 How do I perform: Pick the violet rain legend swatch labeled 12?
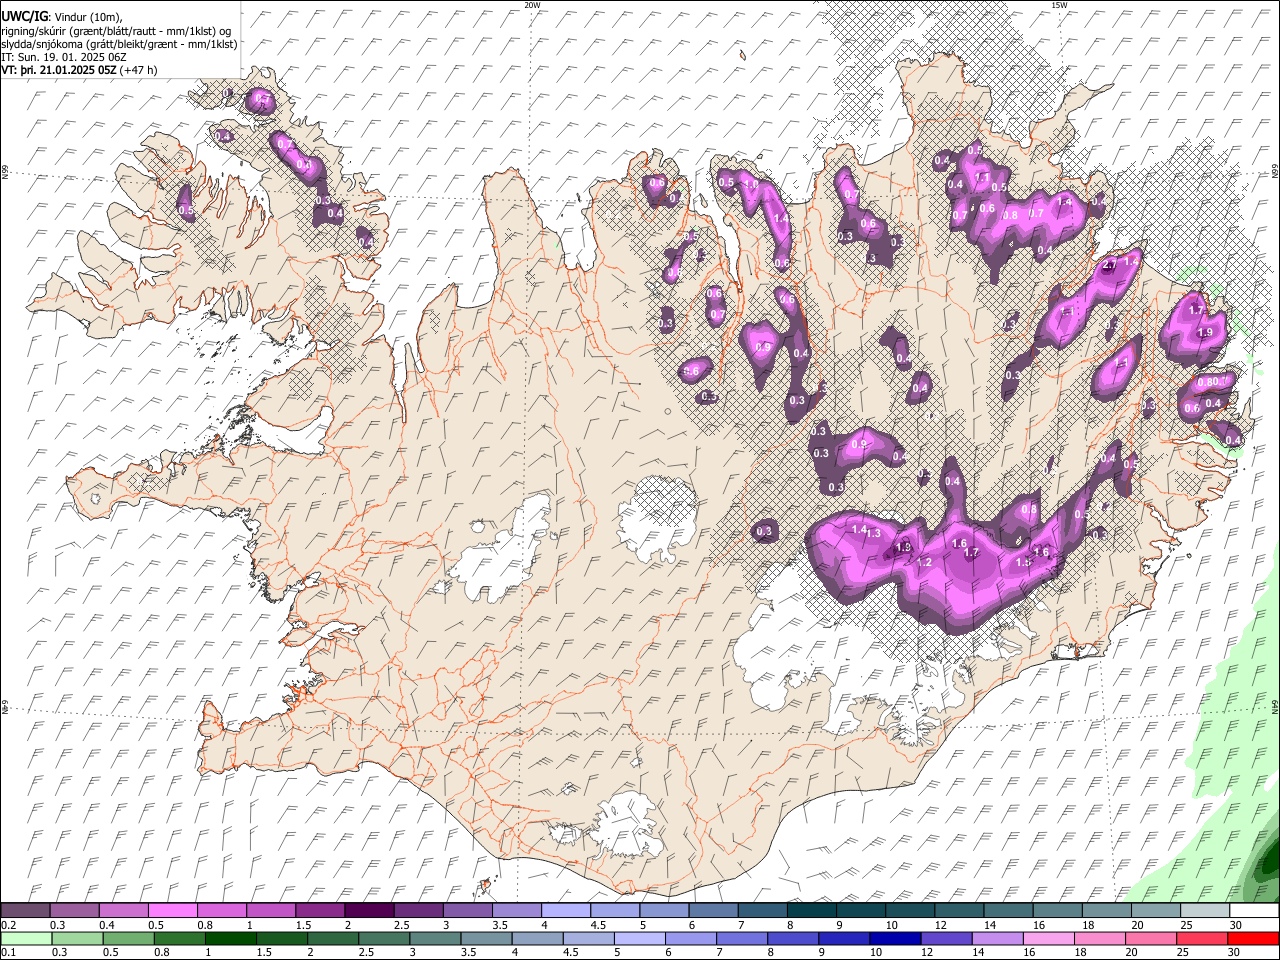[945, 938]
